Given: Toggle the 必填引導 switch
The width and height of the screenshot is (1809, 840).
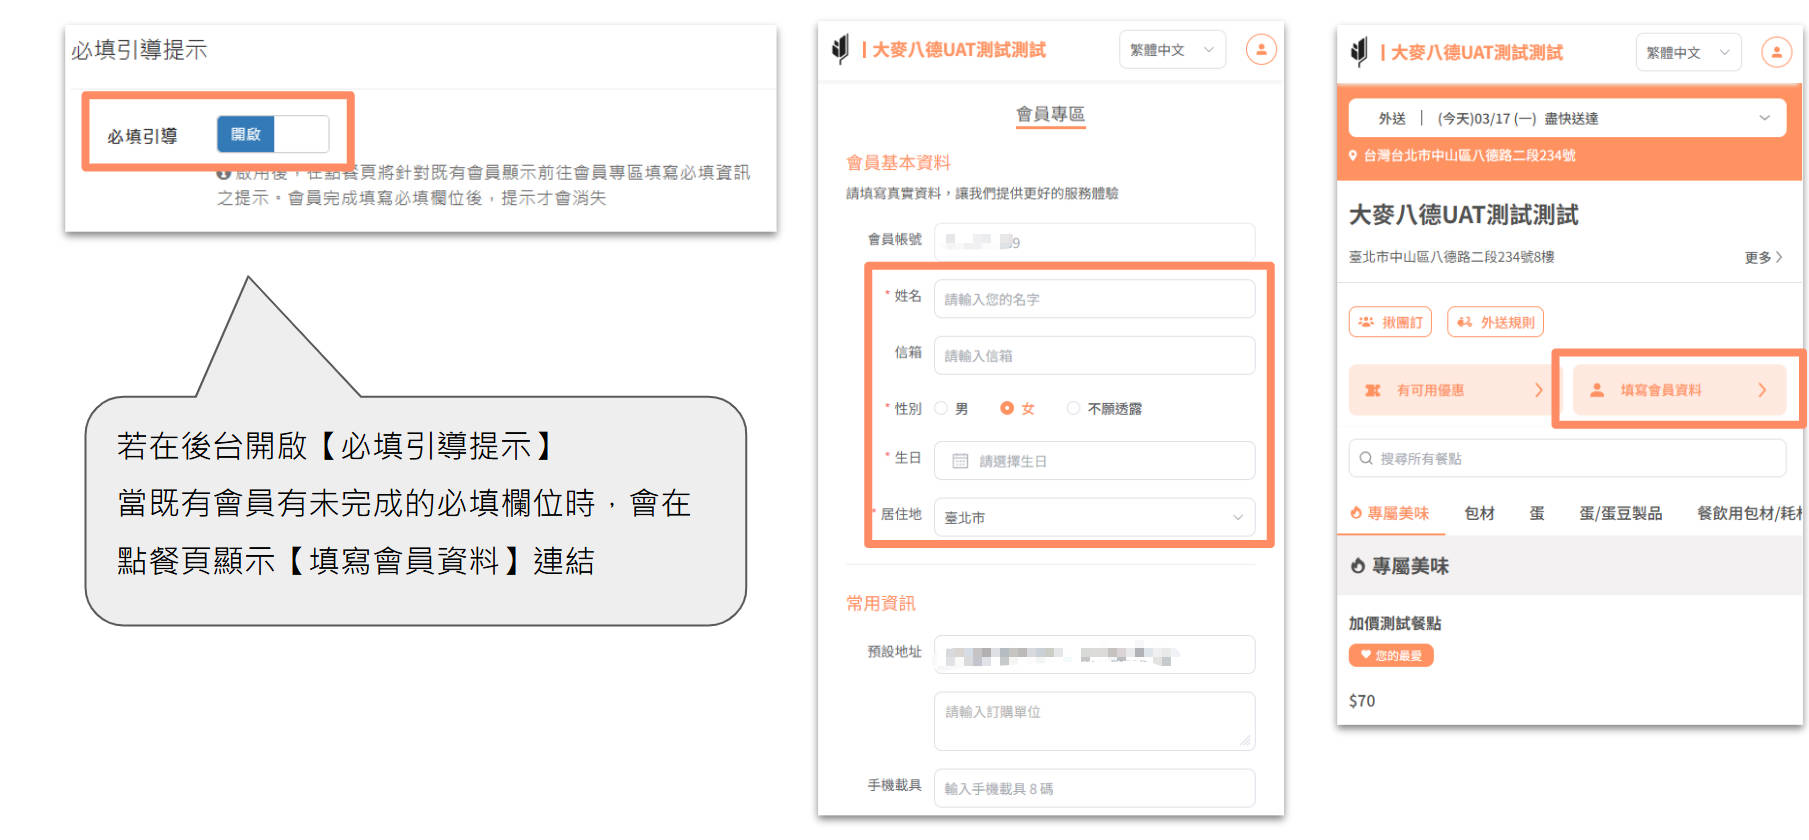Looking at the screenshot, I should click(x=273, y=134).
